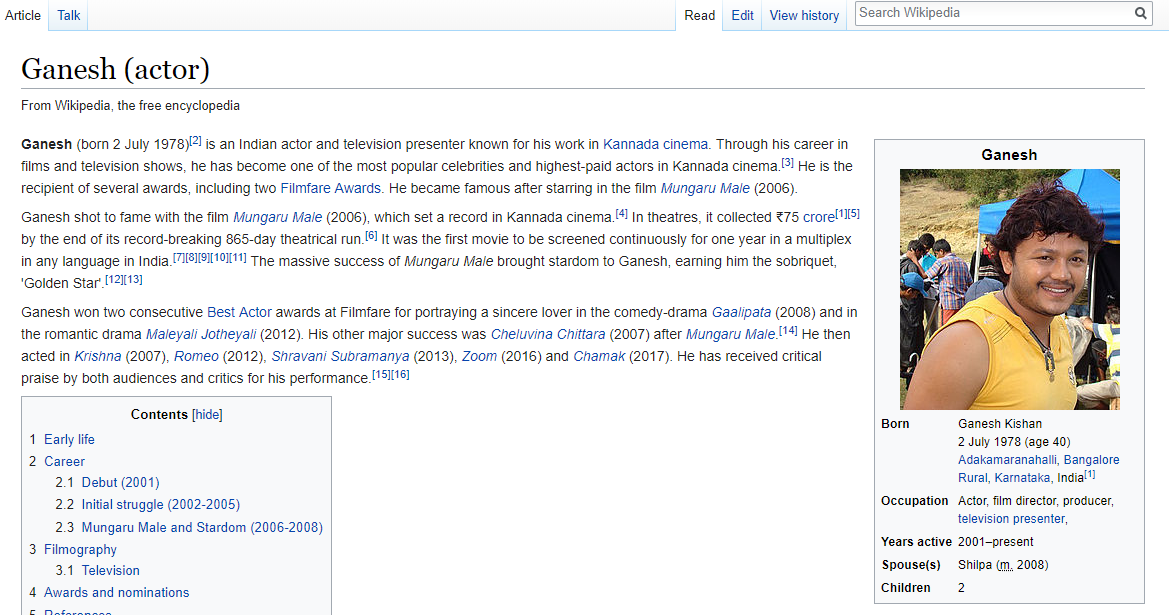Image resolution: width=1169 pixels, height=615 pixels.
Task: Open the television presenter link in infobox
Action: click(1011, 519)
